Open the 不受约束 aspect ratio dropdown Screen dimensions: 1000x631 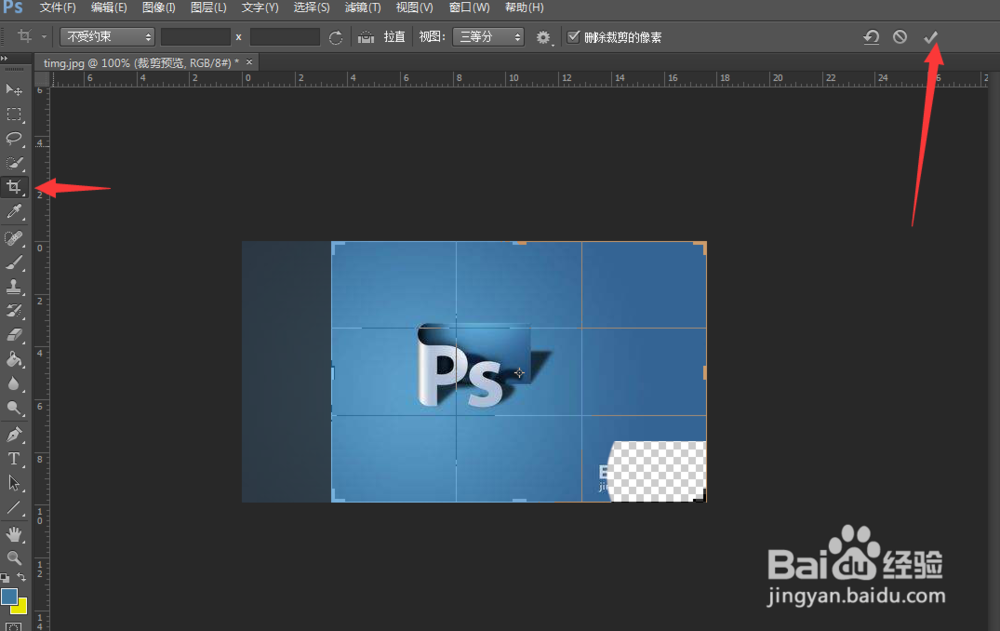[x=107, y=37]
